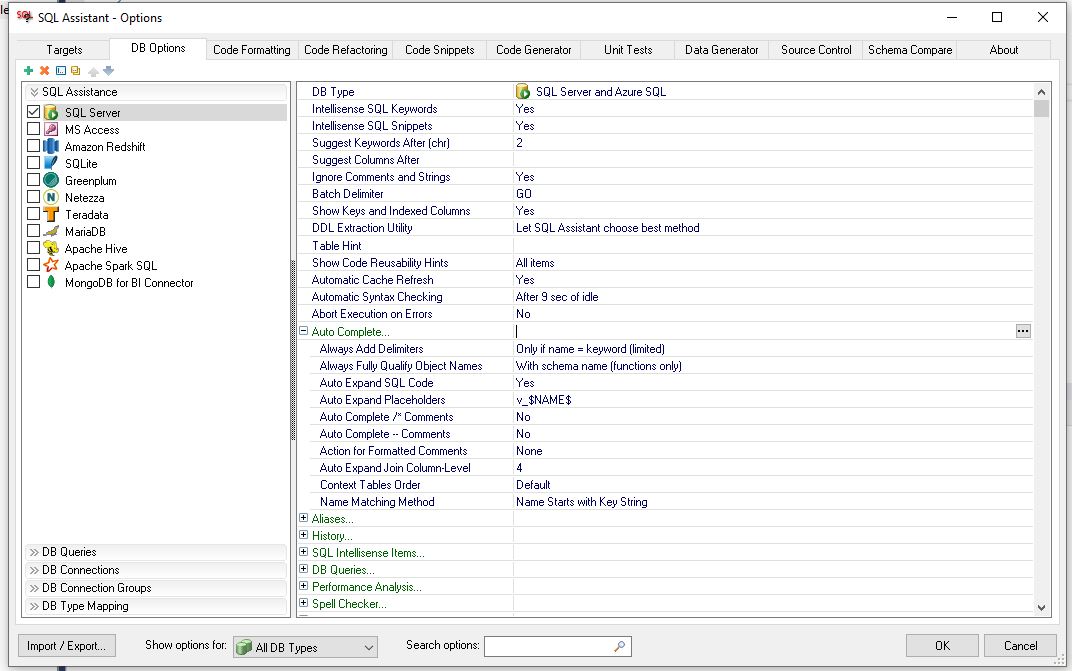Check the Greenplum checkbox

tap(34, 180)
